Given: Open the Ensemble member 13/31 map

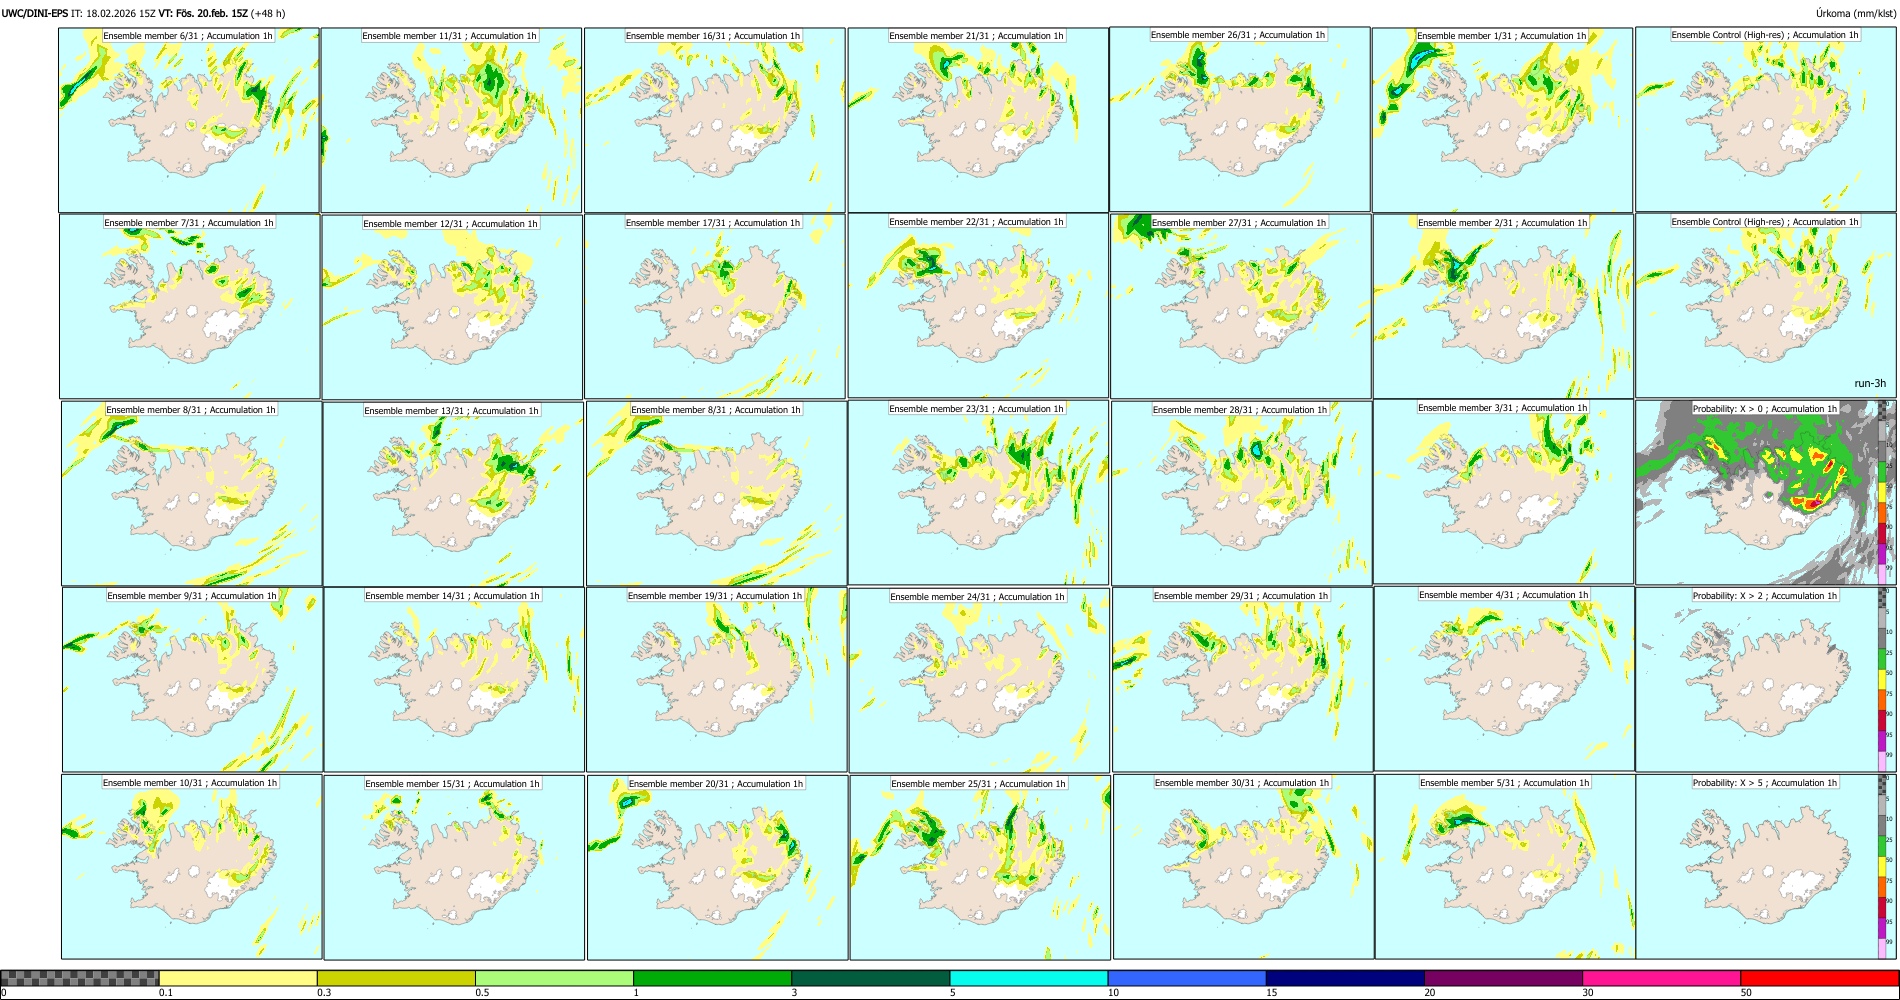Looking at the screenshot, I should pyautogui.click(x=453, y=494).
